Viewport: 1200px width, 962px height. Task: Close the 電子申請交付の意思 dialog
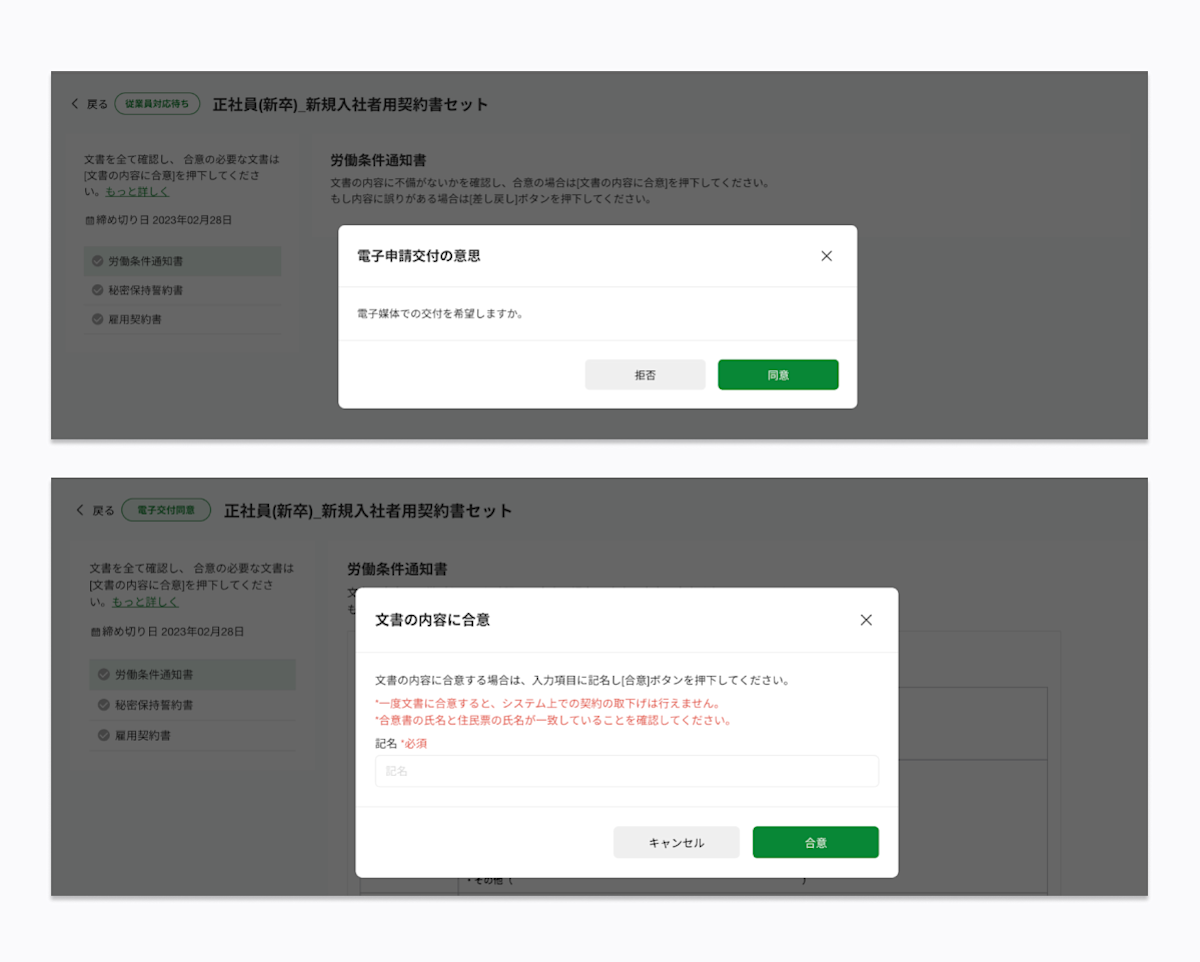point(826,256)
